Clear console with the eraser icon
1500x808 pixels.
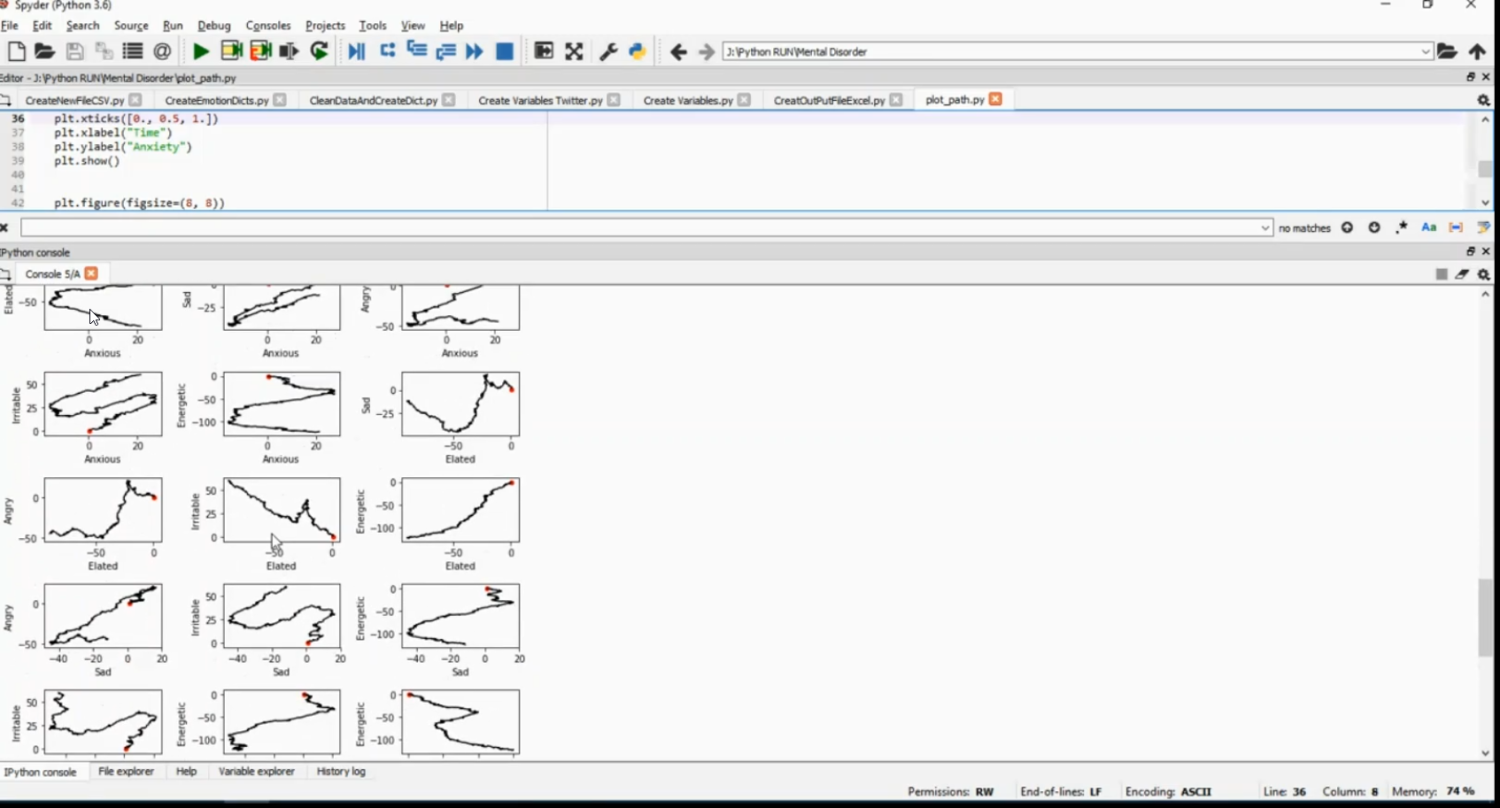point(1462,274)
